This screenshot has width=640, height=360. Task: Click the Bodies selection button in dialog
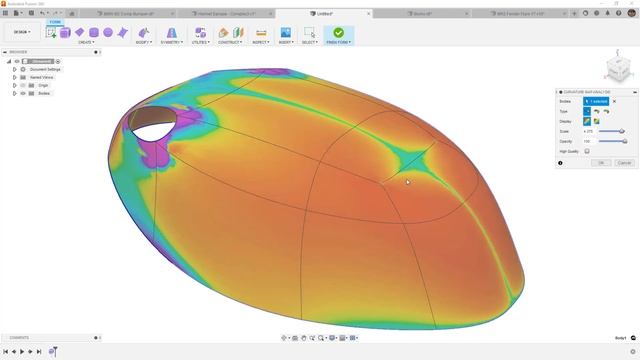coord(596,101)
